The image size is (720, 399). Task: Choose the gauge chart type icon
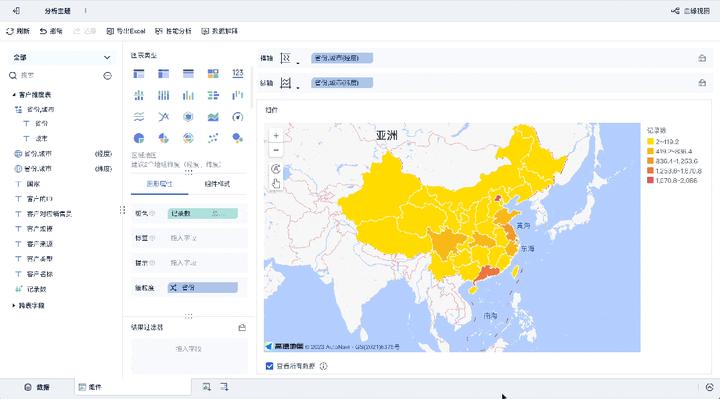[x=237, y=117]
